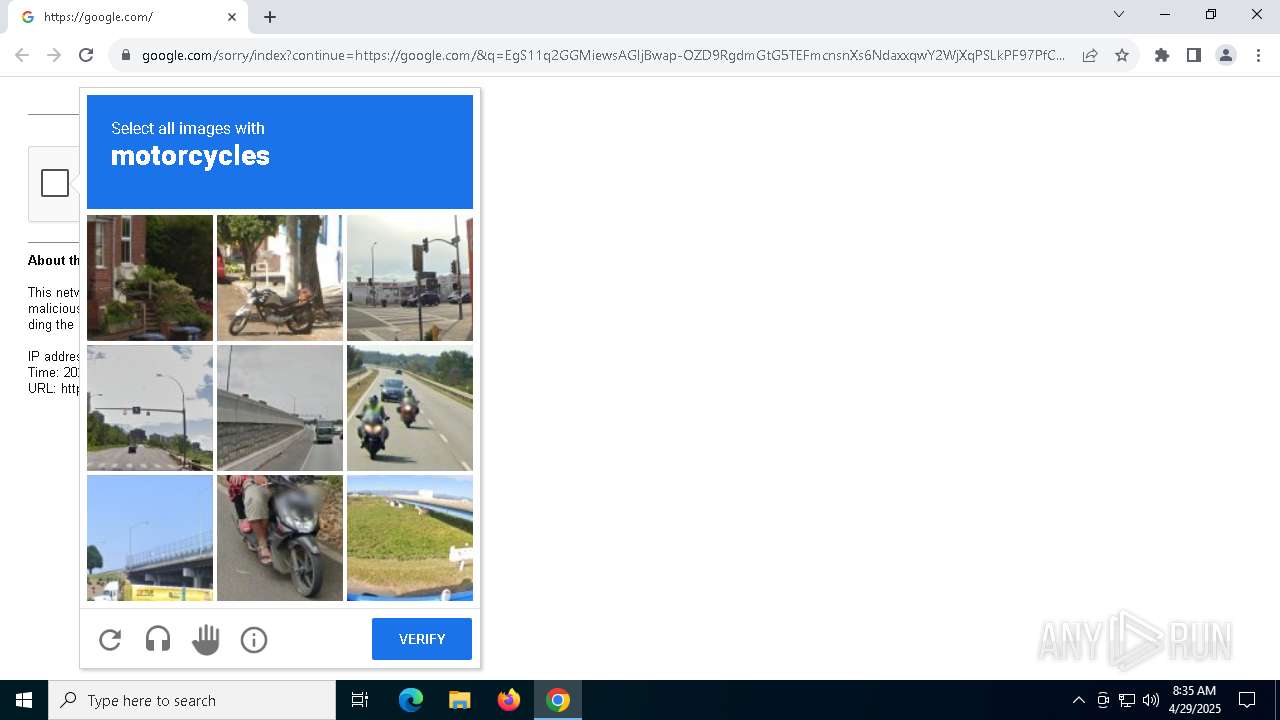Screen dimensions: 1280x720
Task: Select the highway retaining wall image tile
Action: coord(280,408)
